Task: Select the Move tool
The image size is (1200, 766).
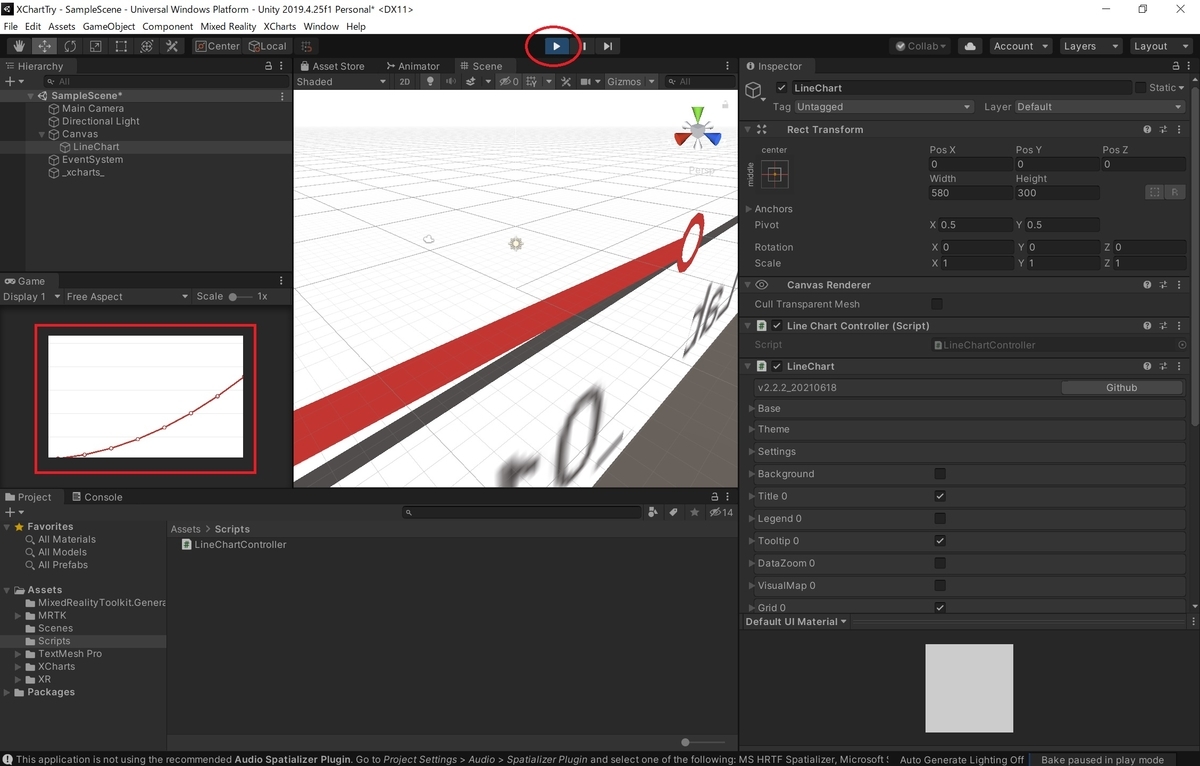Action: click(44, 46)
